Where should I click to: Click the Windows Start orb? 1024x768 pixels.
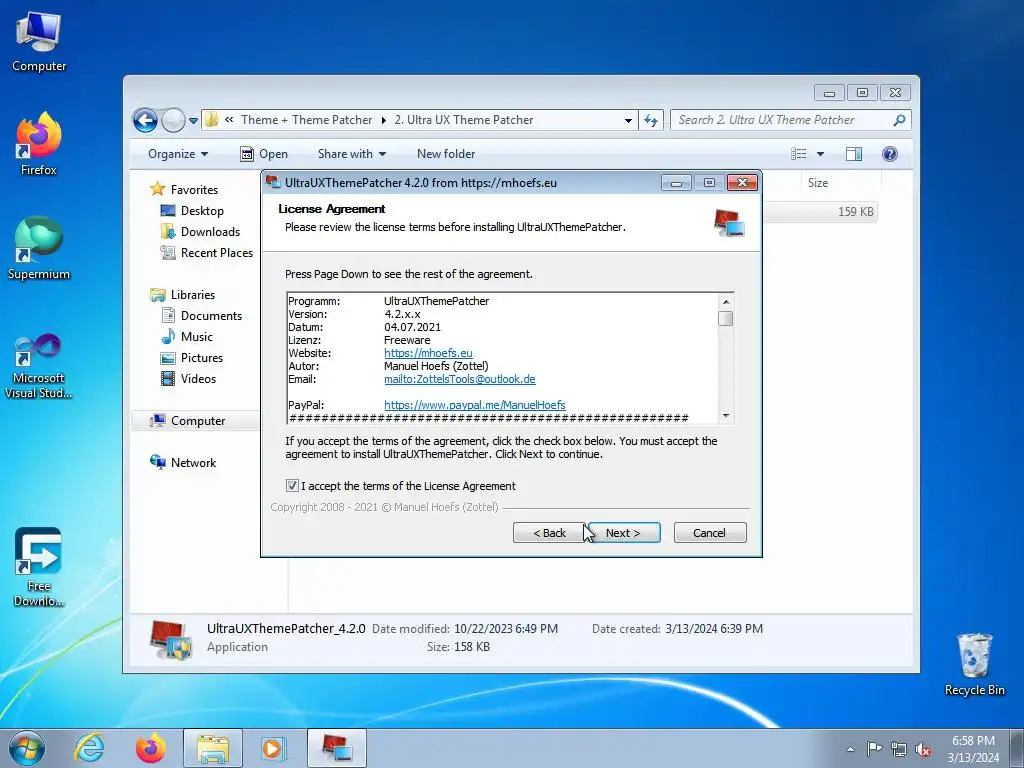(x=27, y=748)
